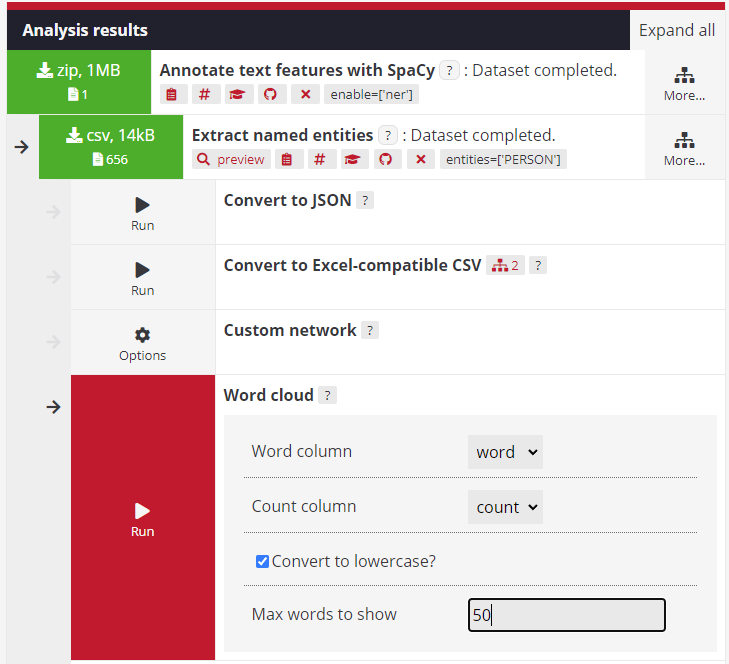Run the Convert to JSON processor

(142, 212)
